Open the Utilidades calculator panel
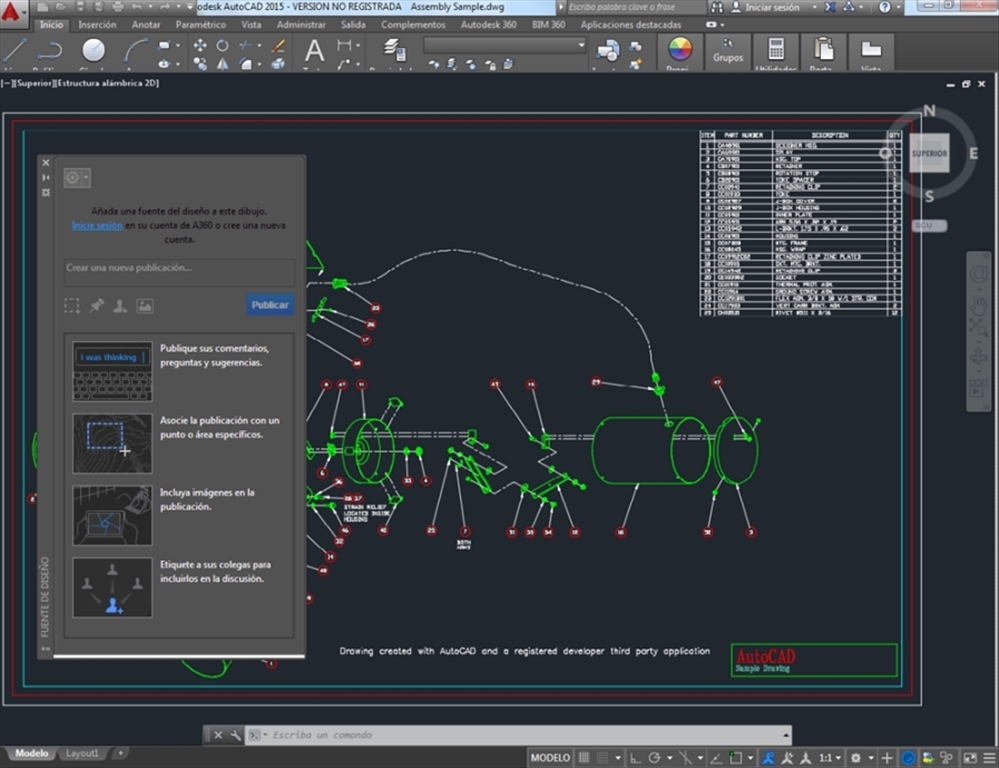This screenshot has height=768, width=999. point(775,51)
